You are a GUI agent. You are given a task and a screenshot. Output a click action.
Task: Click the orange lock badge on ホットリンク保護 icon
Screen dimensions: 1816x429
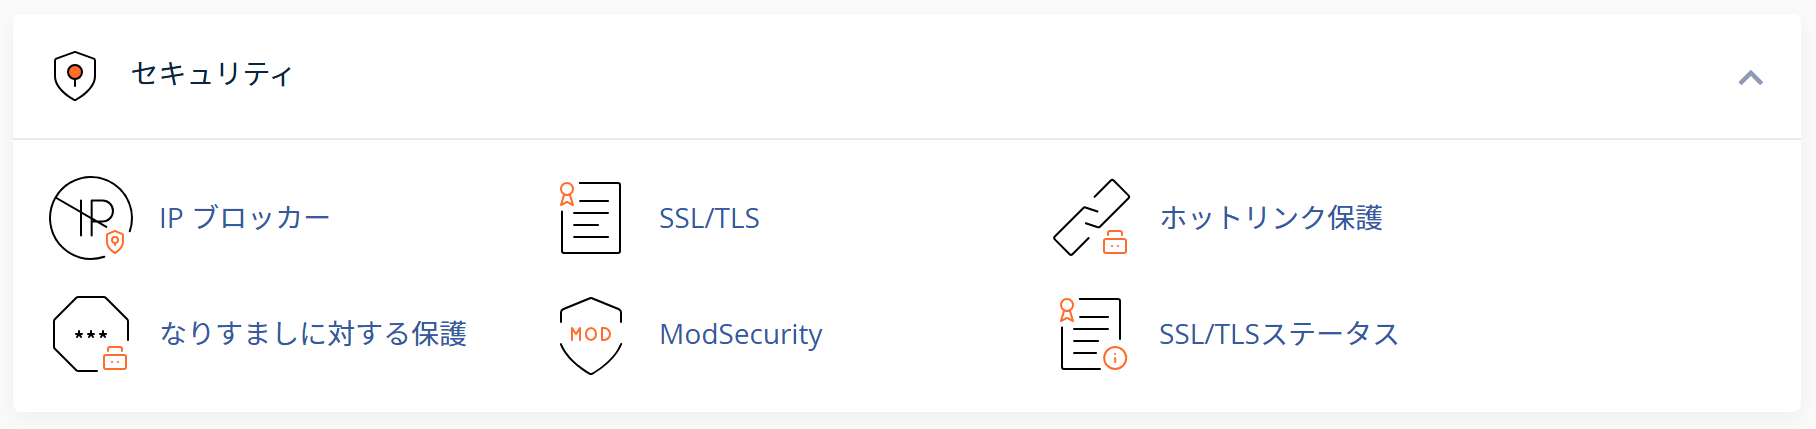tap(1115, 242)
